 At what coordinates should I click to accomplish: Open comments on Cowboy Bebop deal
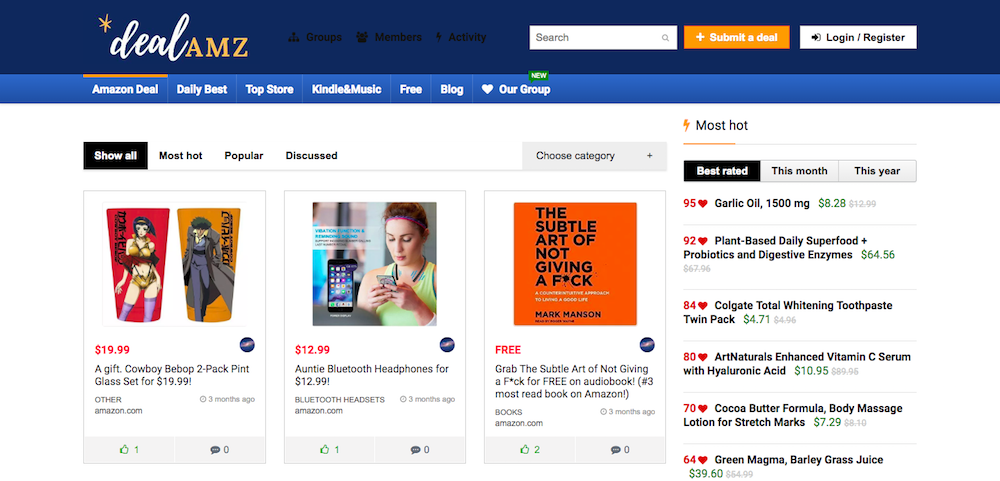click(219, 450)
